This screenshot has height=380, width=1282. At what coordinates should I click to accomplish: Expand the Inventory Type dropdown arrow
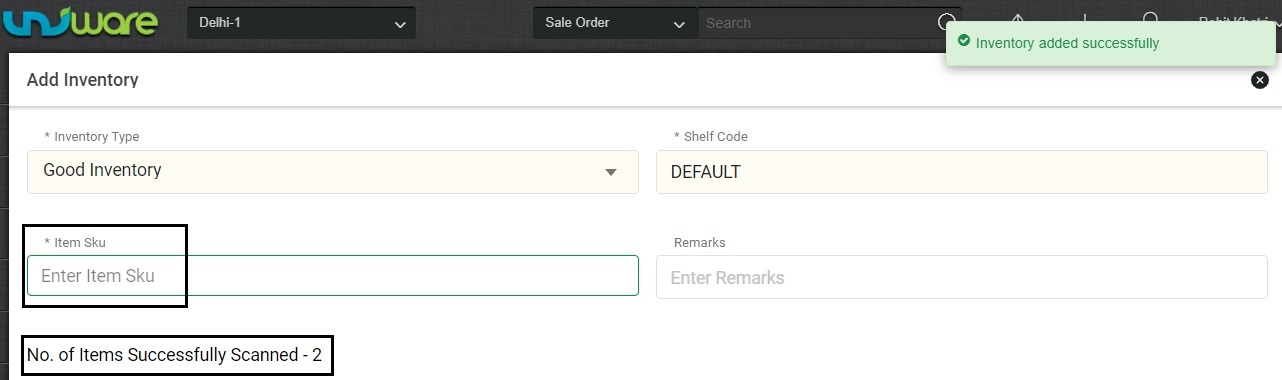tap(611, 172)
